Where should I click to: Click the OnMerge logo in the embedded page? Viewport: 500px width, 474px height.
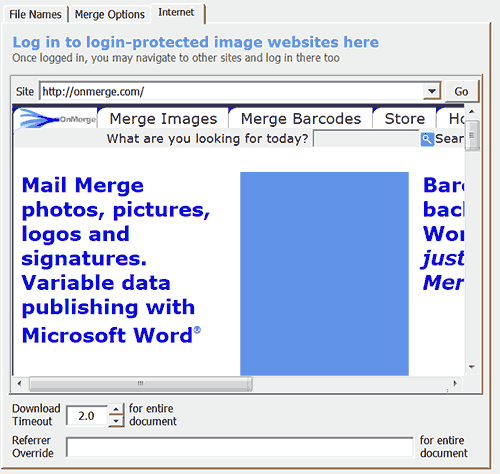pos(57,119)
